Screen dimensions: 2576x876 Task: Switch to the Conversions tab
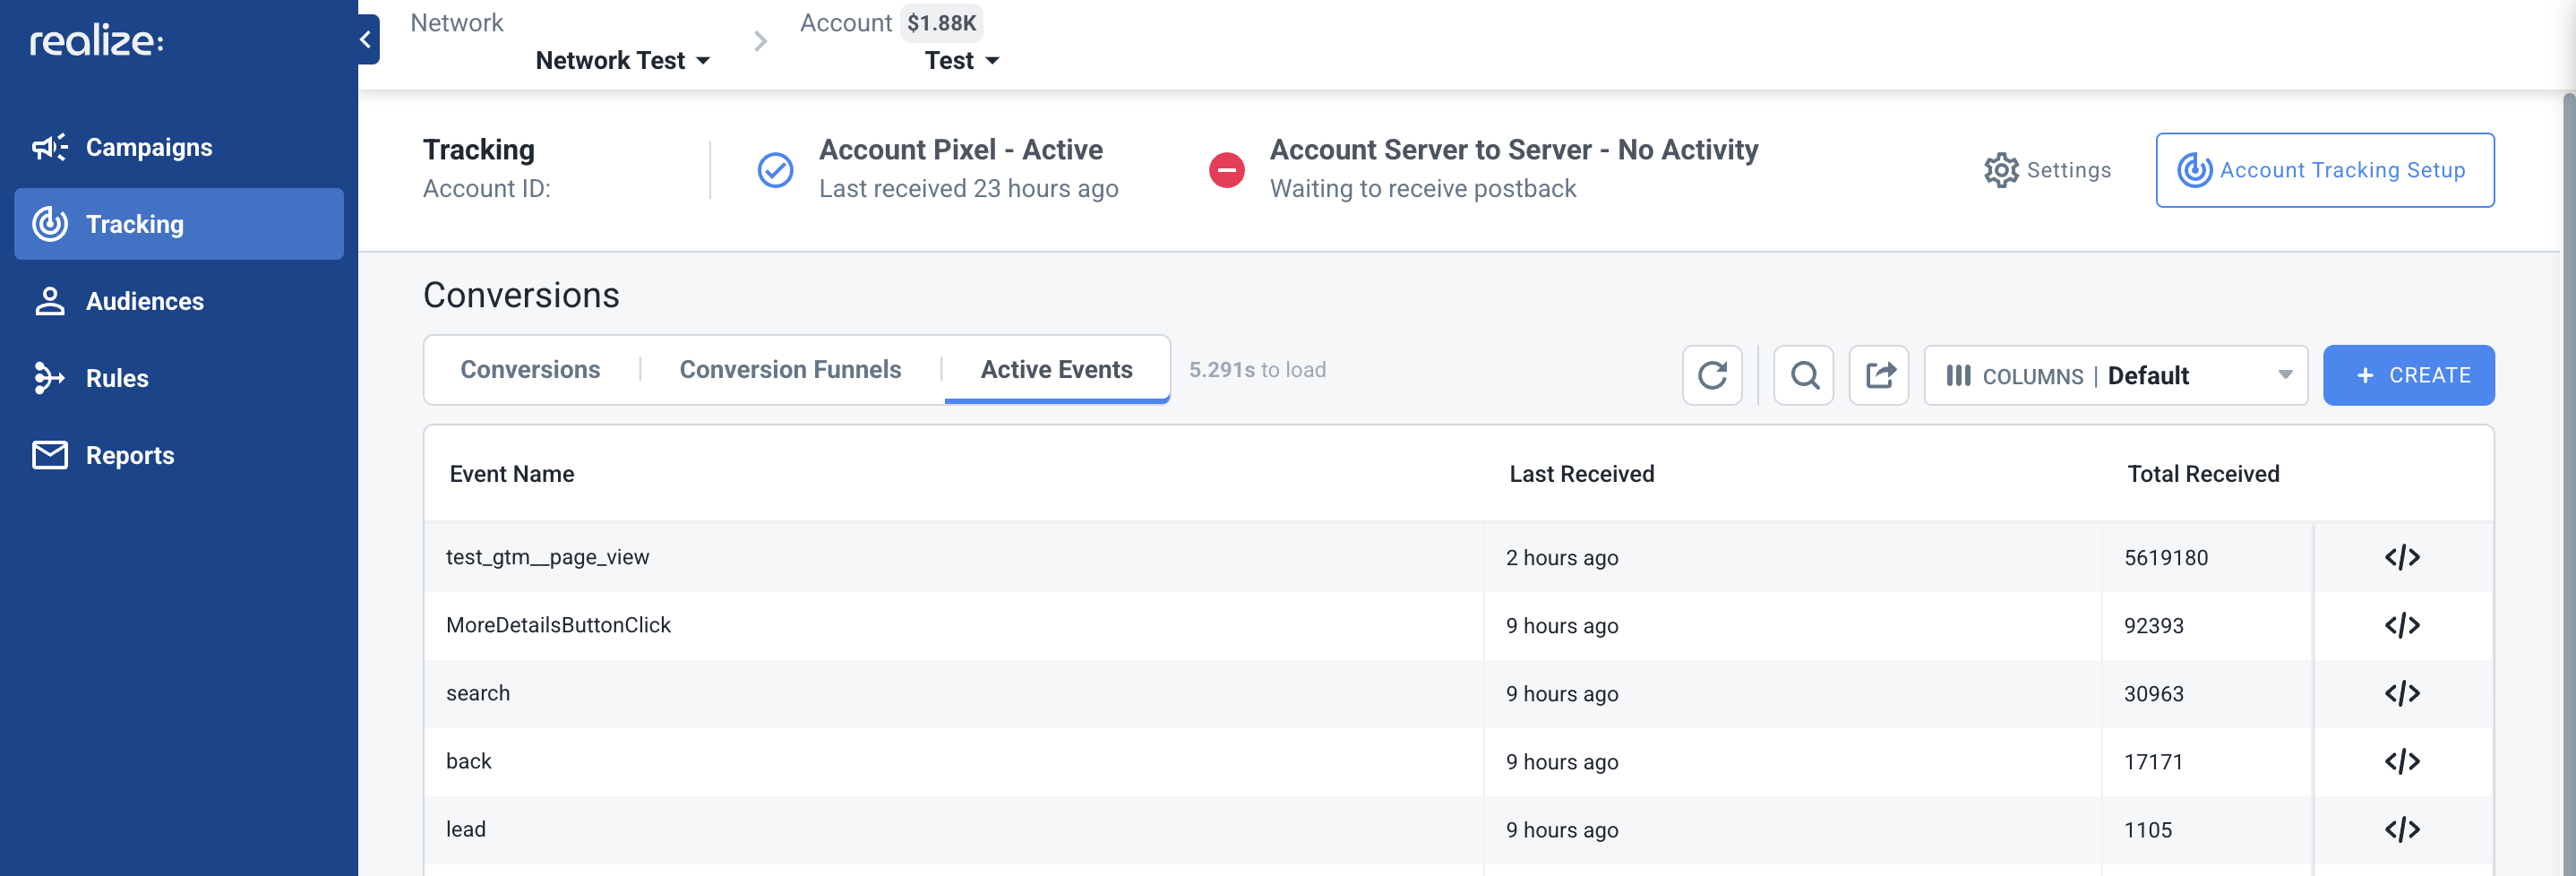530,369
